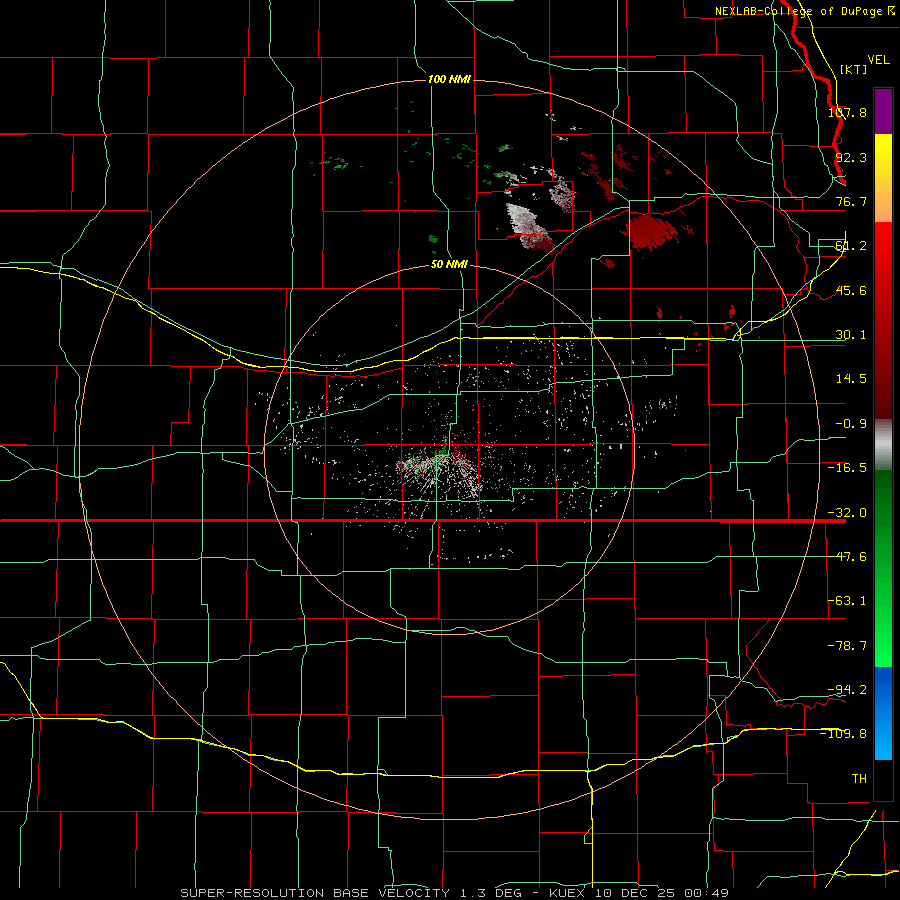Click the [KT] units label
Screen dimensions: 900x900
click(854, 69)
